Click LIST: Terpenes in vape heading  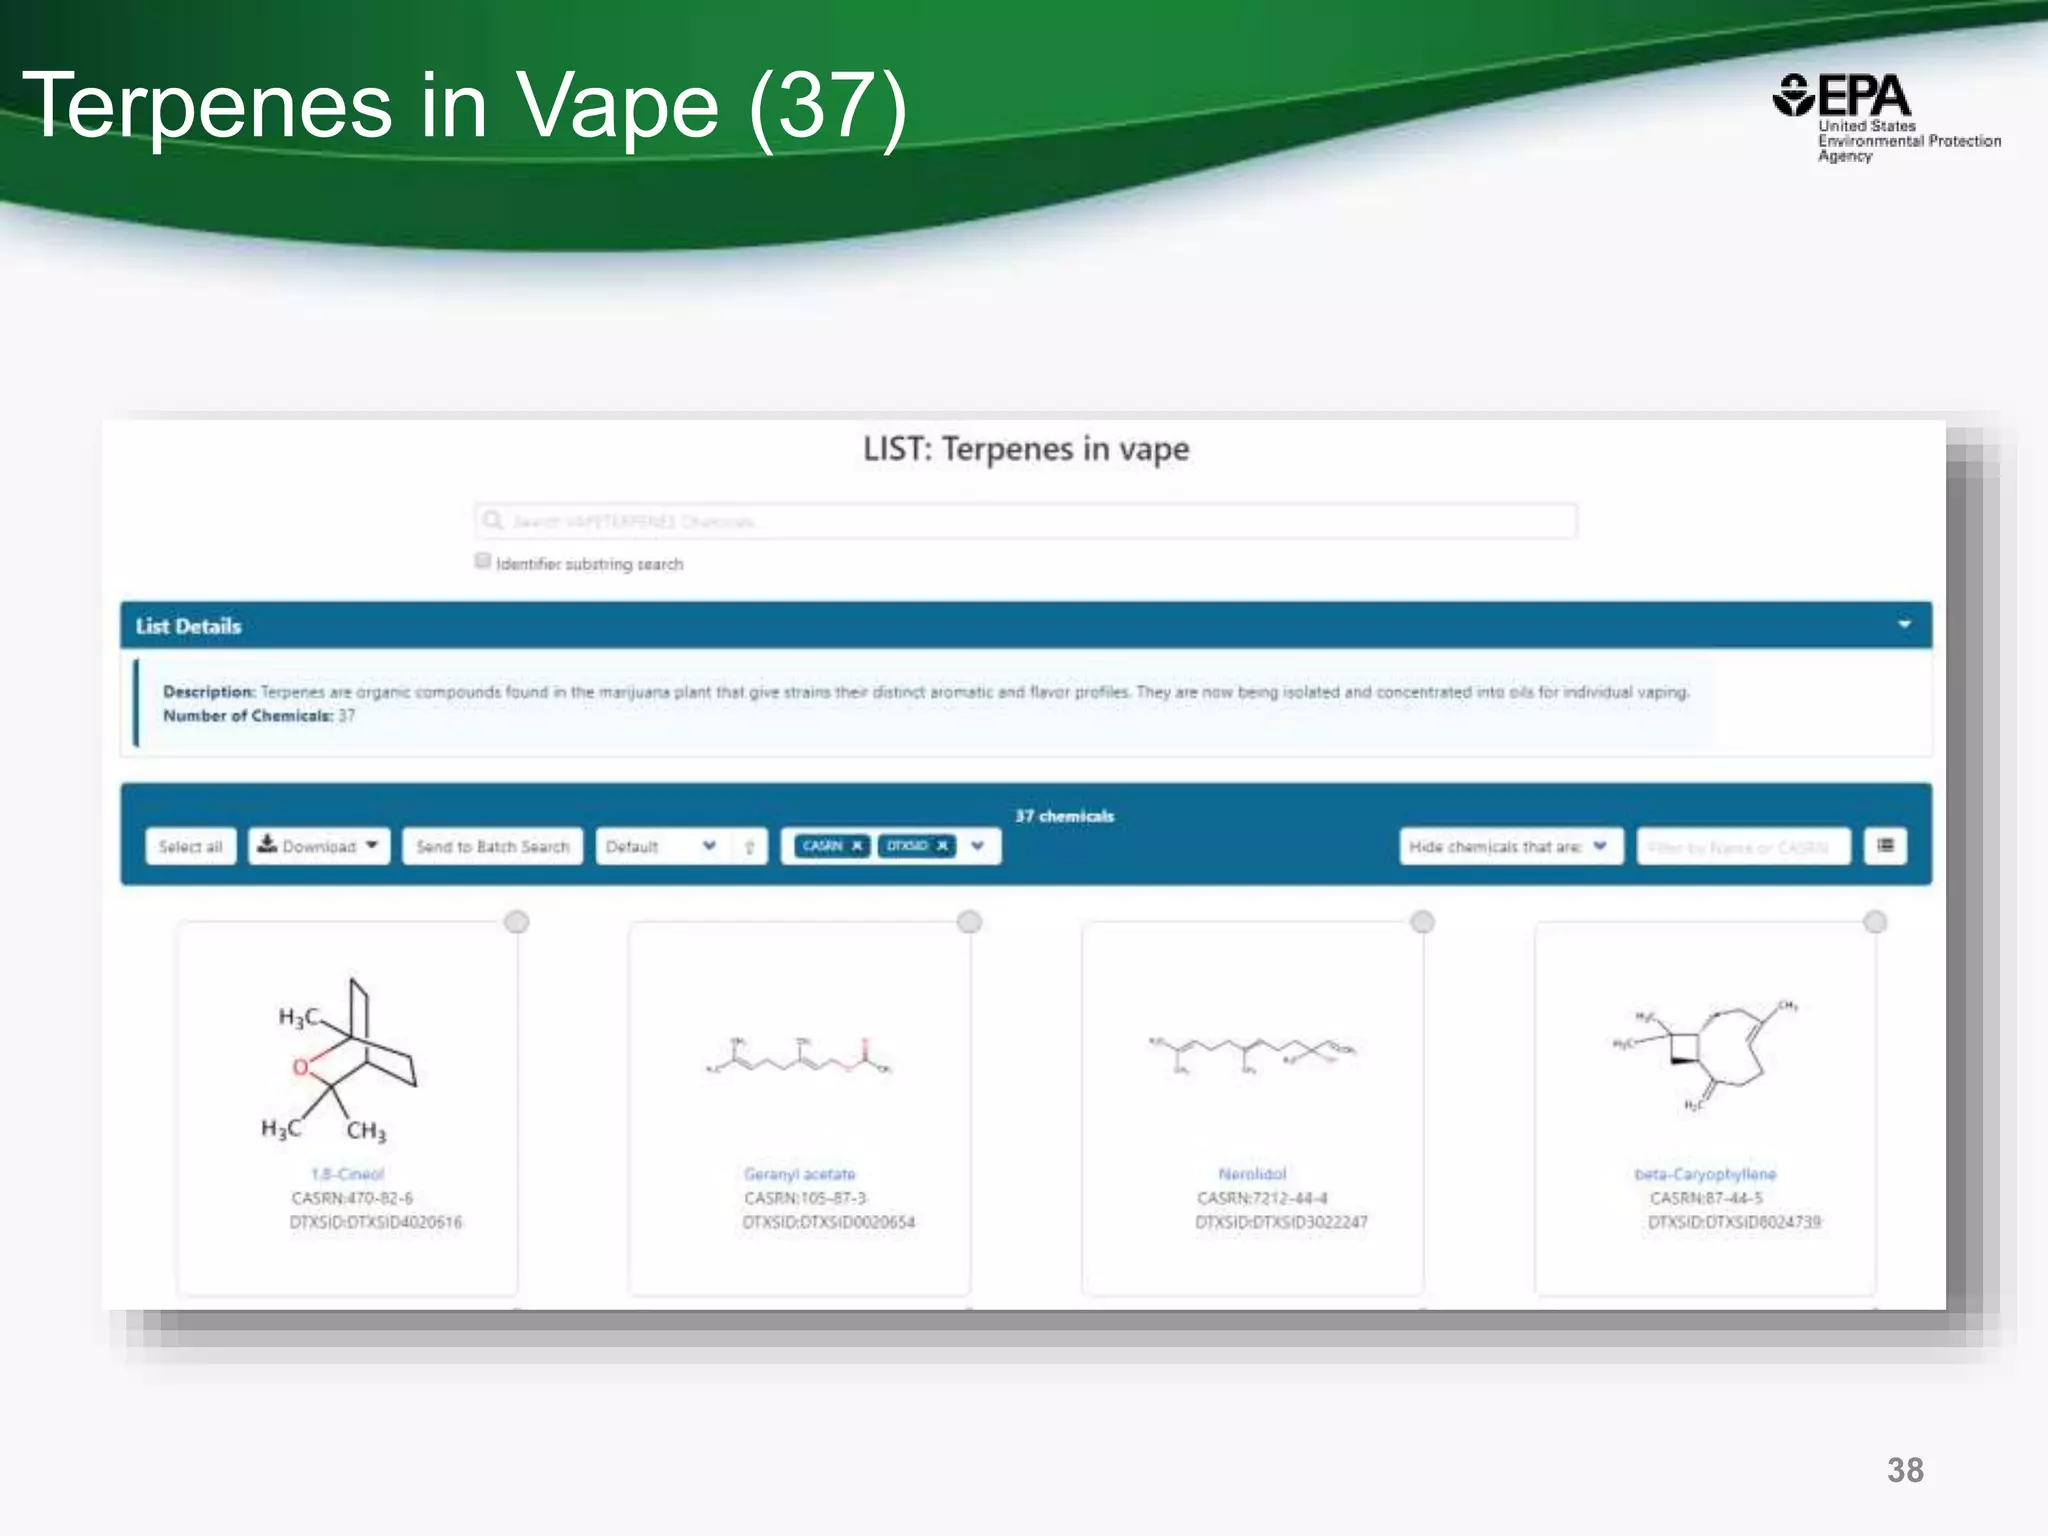1026,449
